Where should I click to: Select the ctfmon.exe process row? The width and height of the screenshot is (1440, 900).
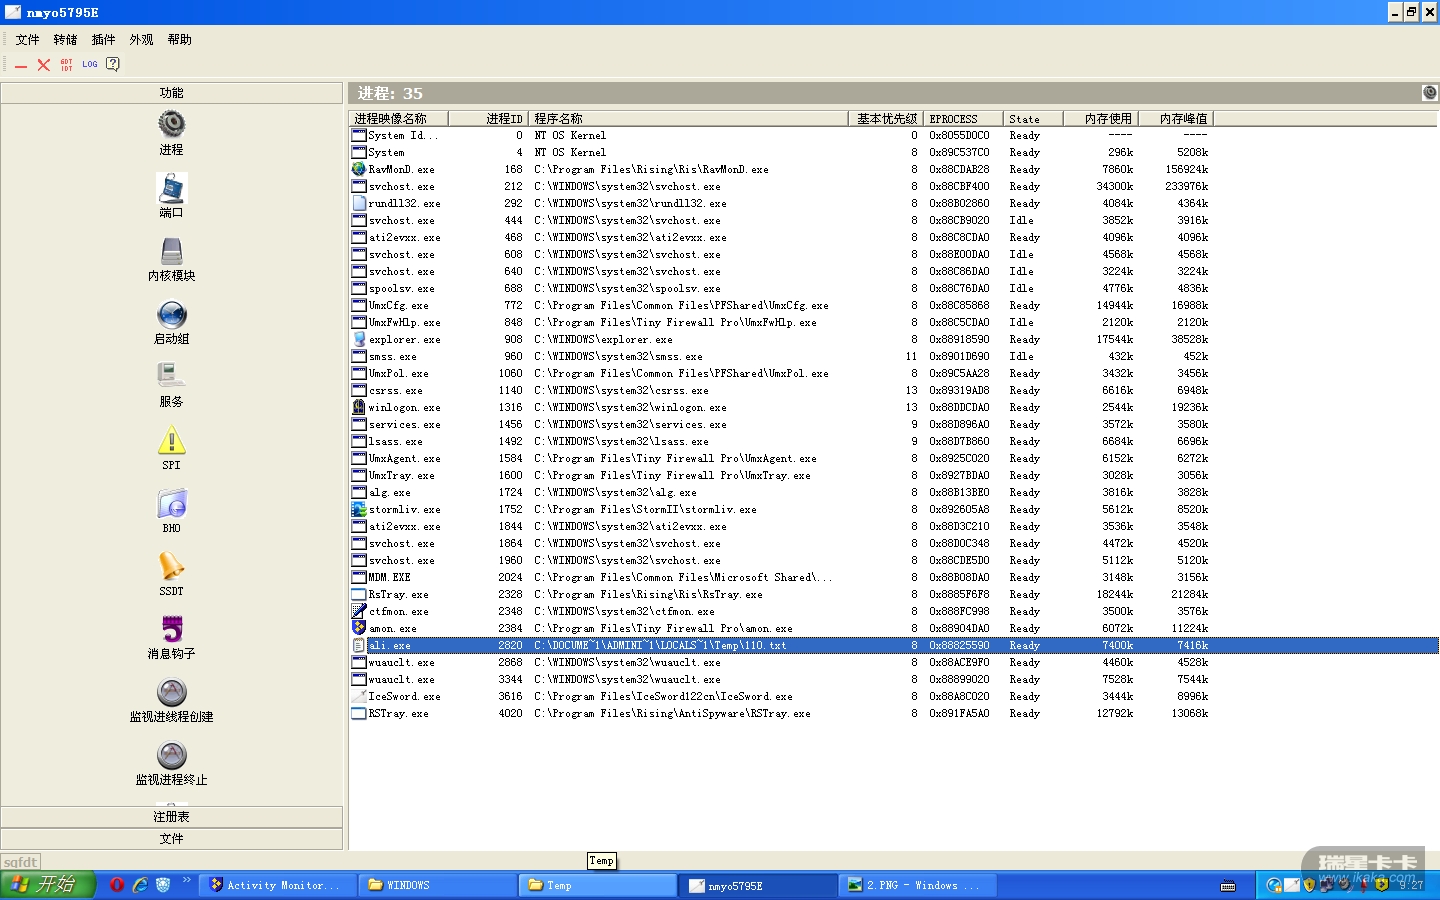point(894,611)
